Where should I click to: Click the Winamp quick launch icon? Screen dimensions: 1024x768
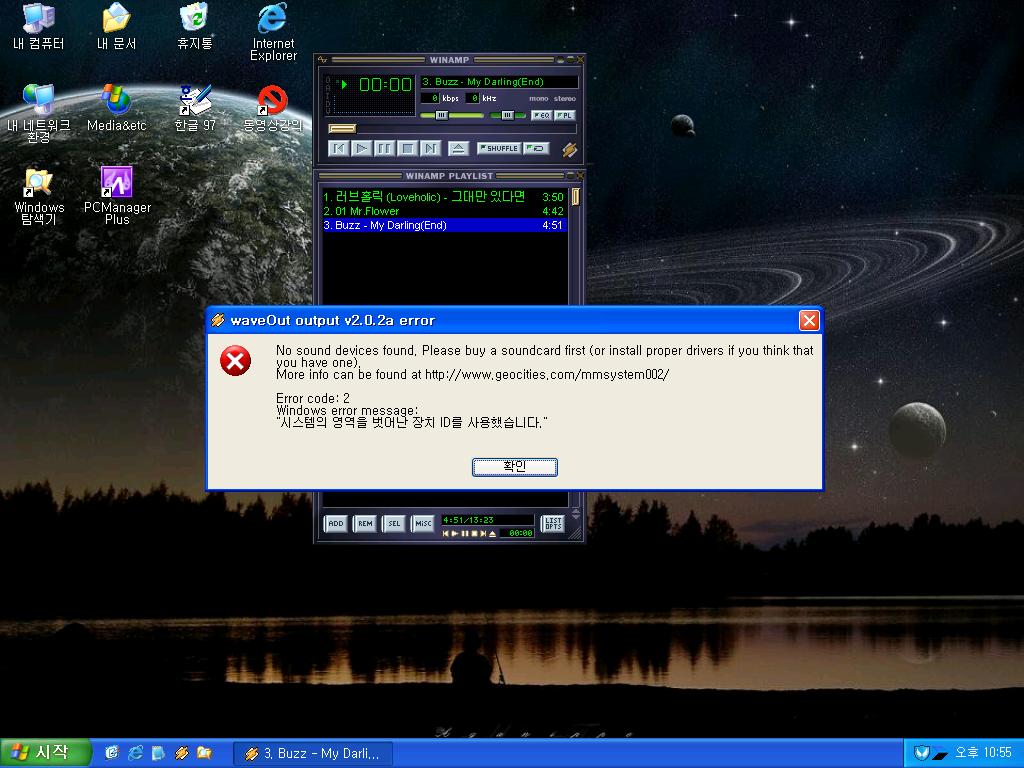click(x=182, y=753)
